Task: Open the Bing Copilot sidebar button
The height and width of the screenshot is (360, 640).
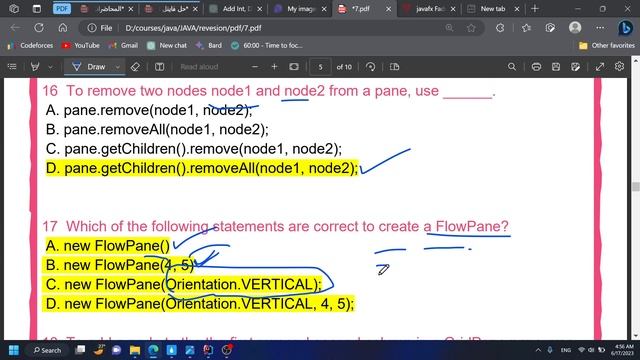Action: click(625, 28)
